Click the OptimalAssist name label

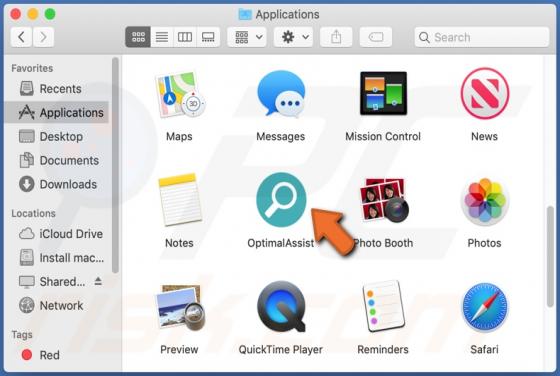pos(281,243)
